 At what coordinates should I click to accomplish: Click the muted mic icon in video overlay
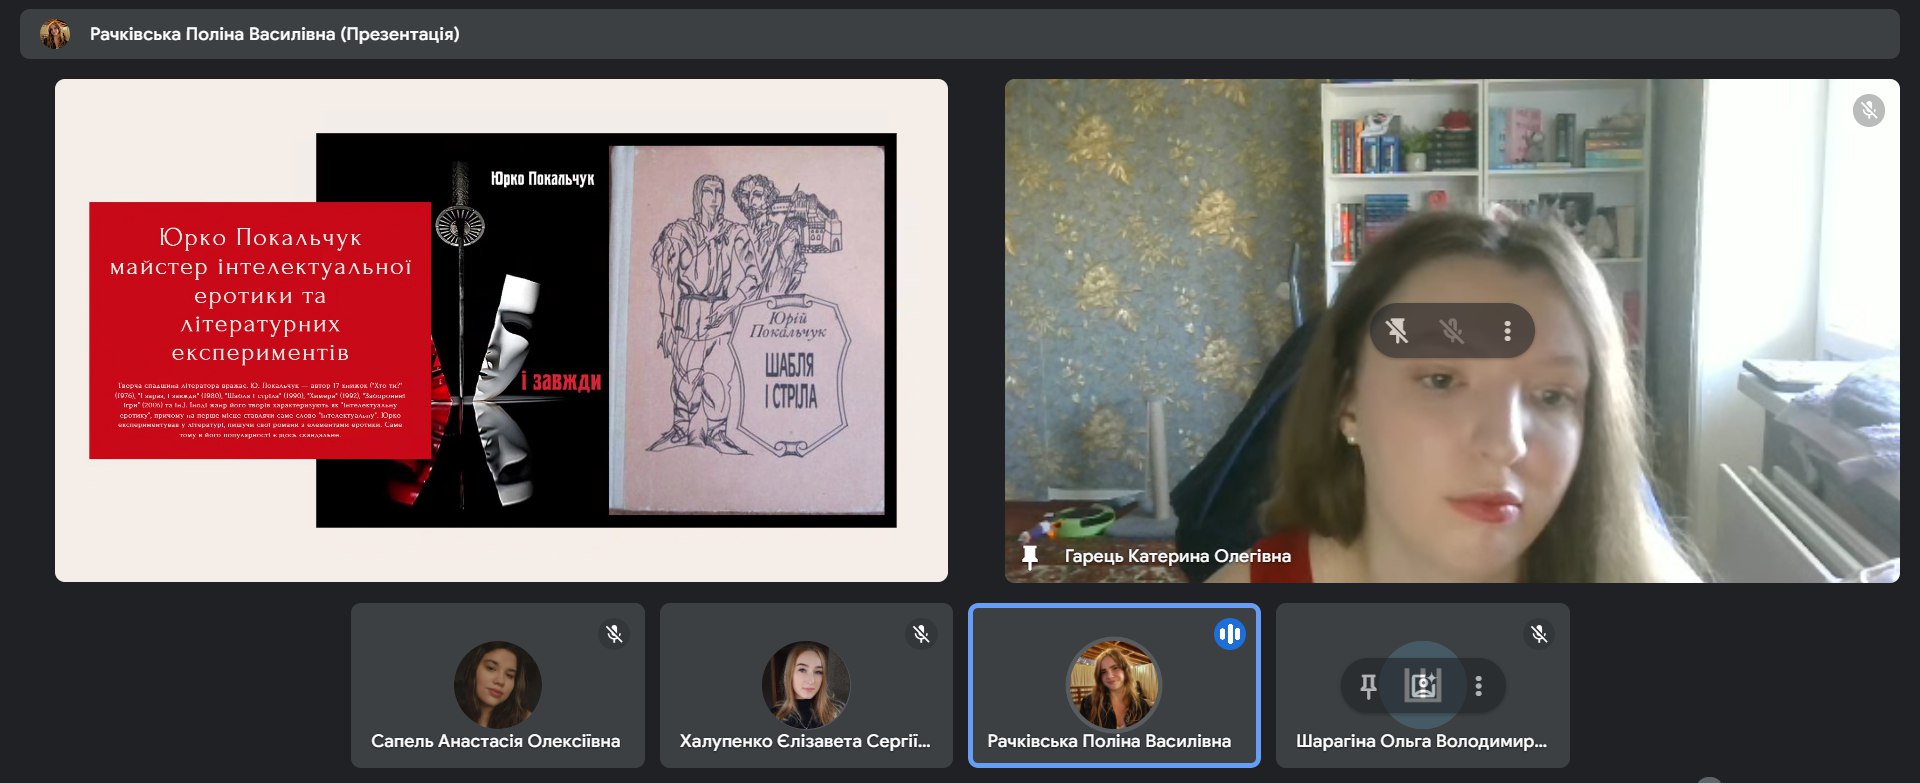pyautogui.click(x=1452, y=331)
